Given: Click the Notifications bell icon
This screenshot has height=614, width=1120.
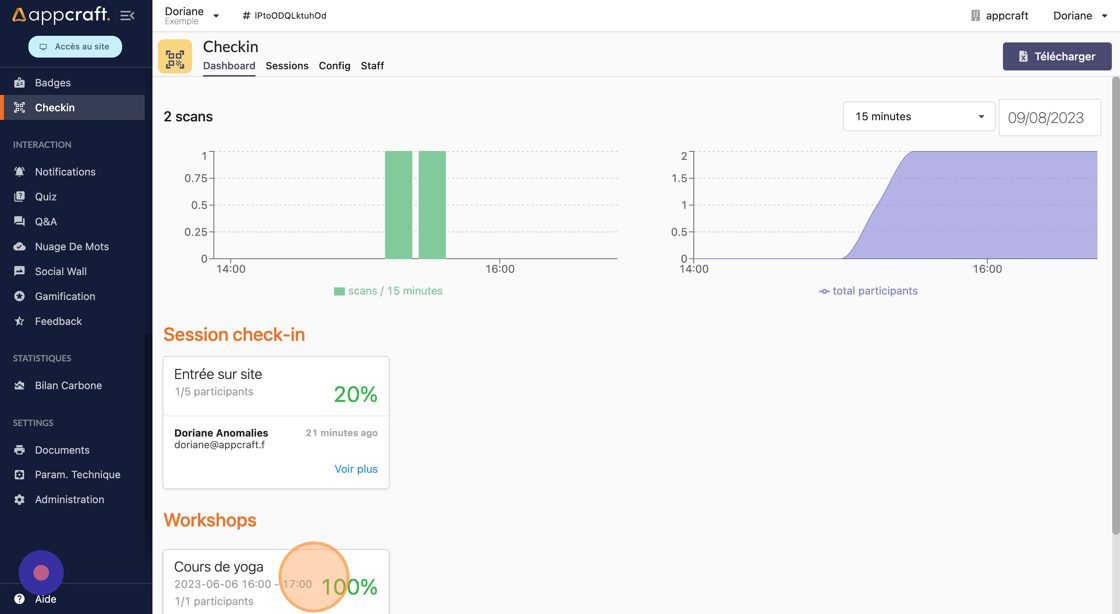Looking at the screenshot, I should click(x=19, y=172).
